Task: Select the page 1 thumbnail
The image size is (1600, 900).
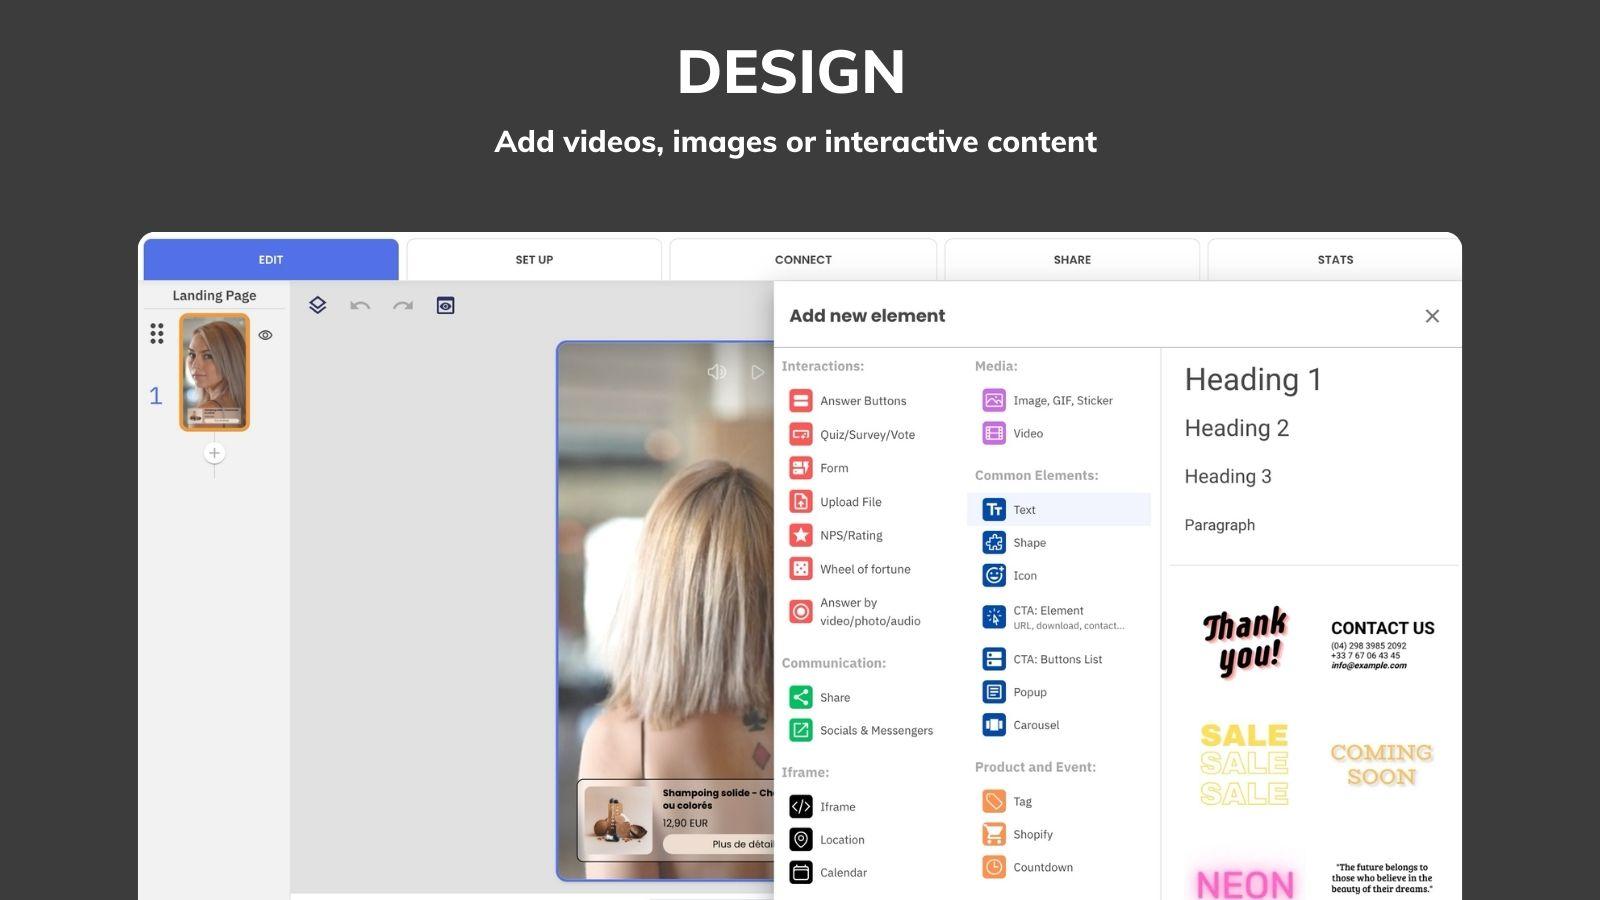Action: point(214,372)
